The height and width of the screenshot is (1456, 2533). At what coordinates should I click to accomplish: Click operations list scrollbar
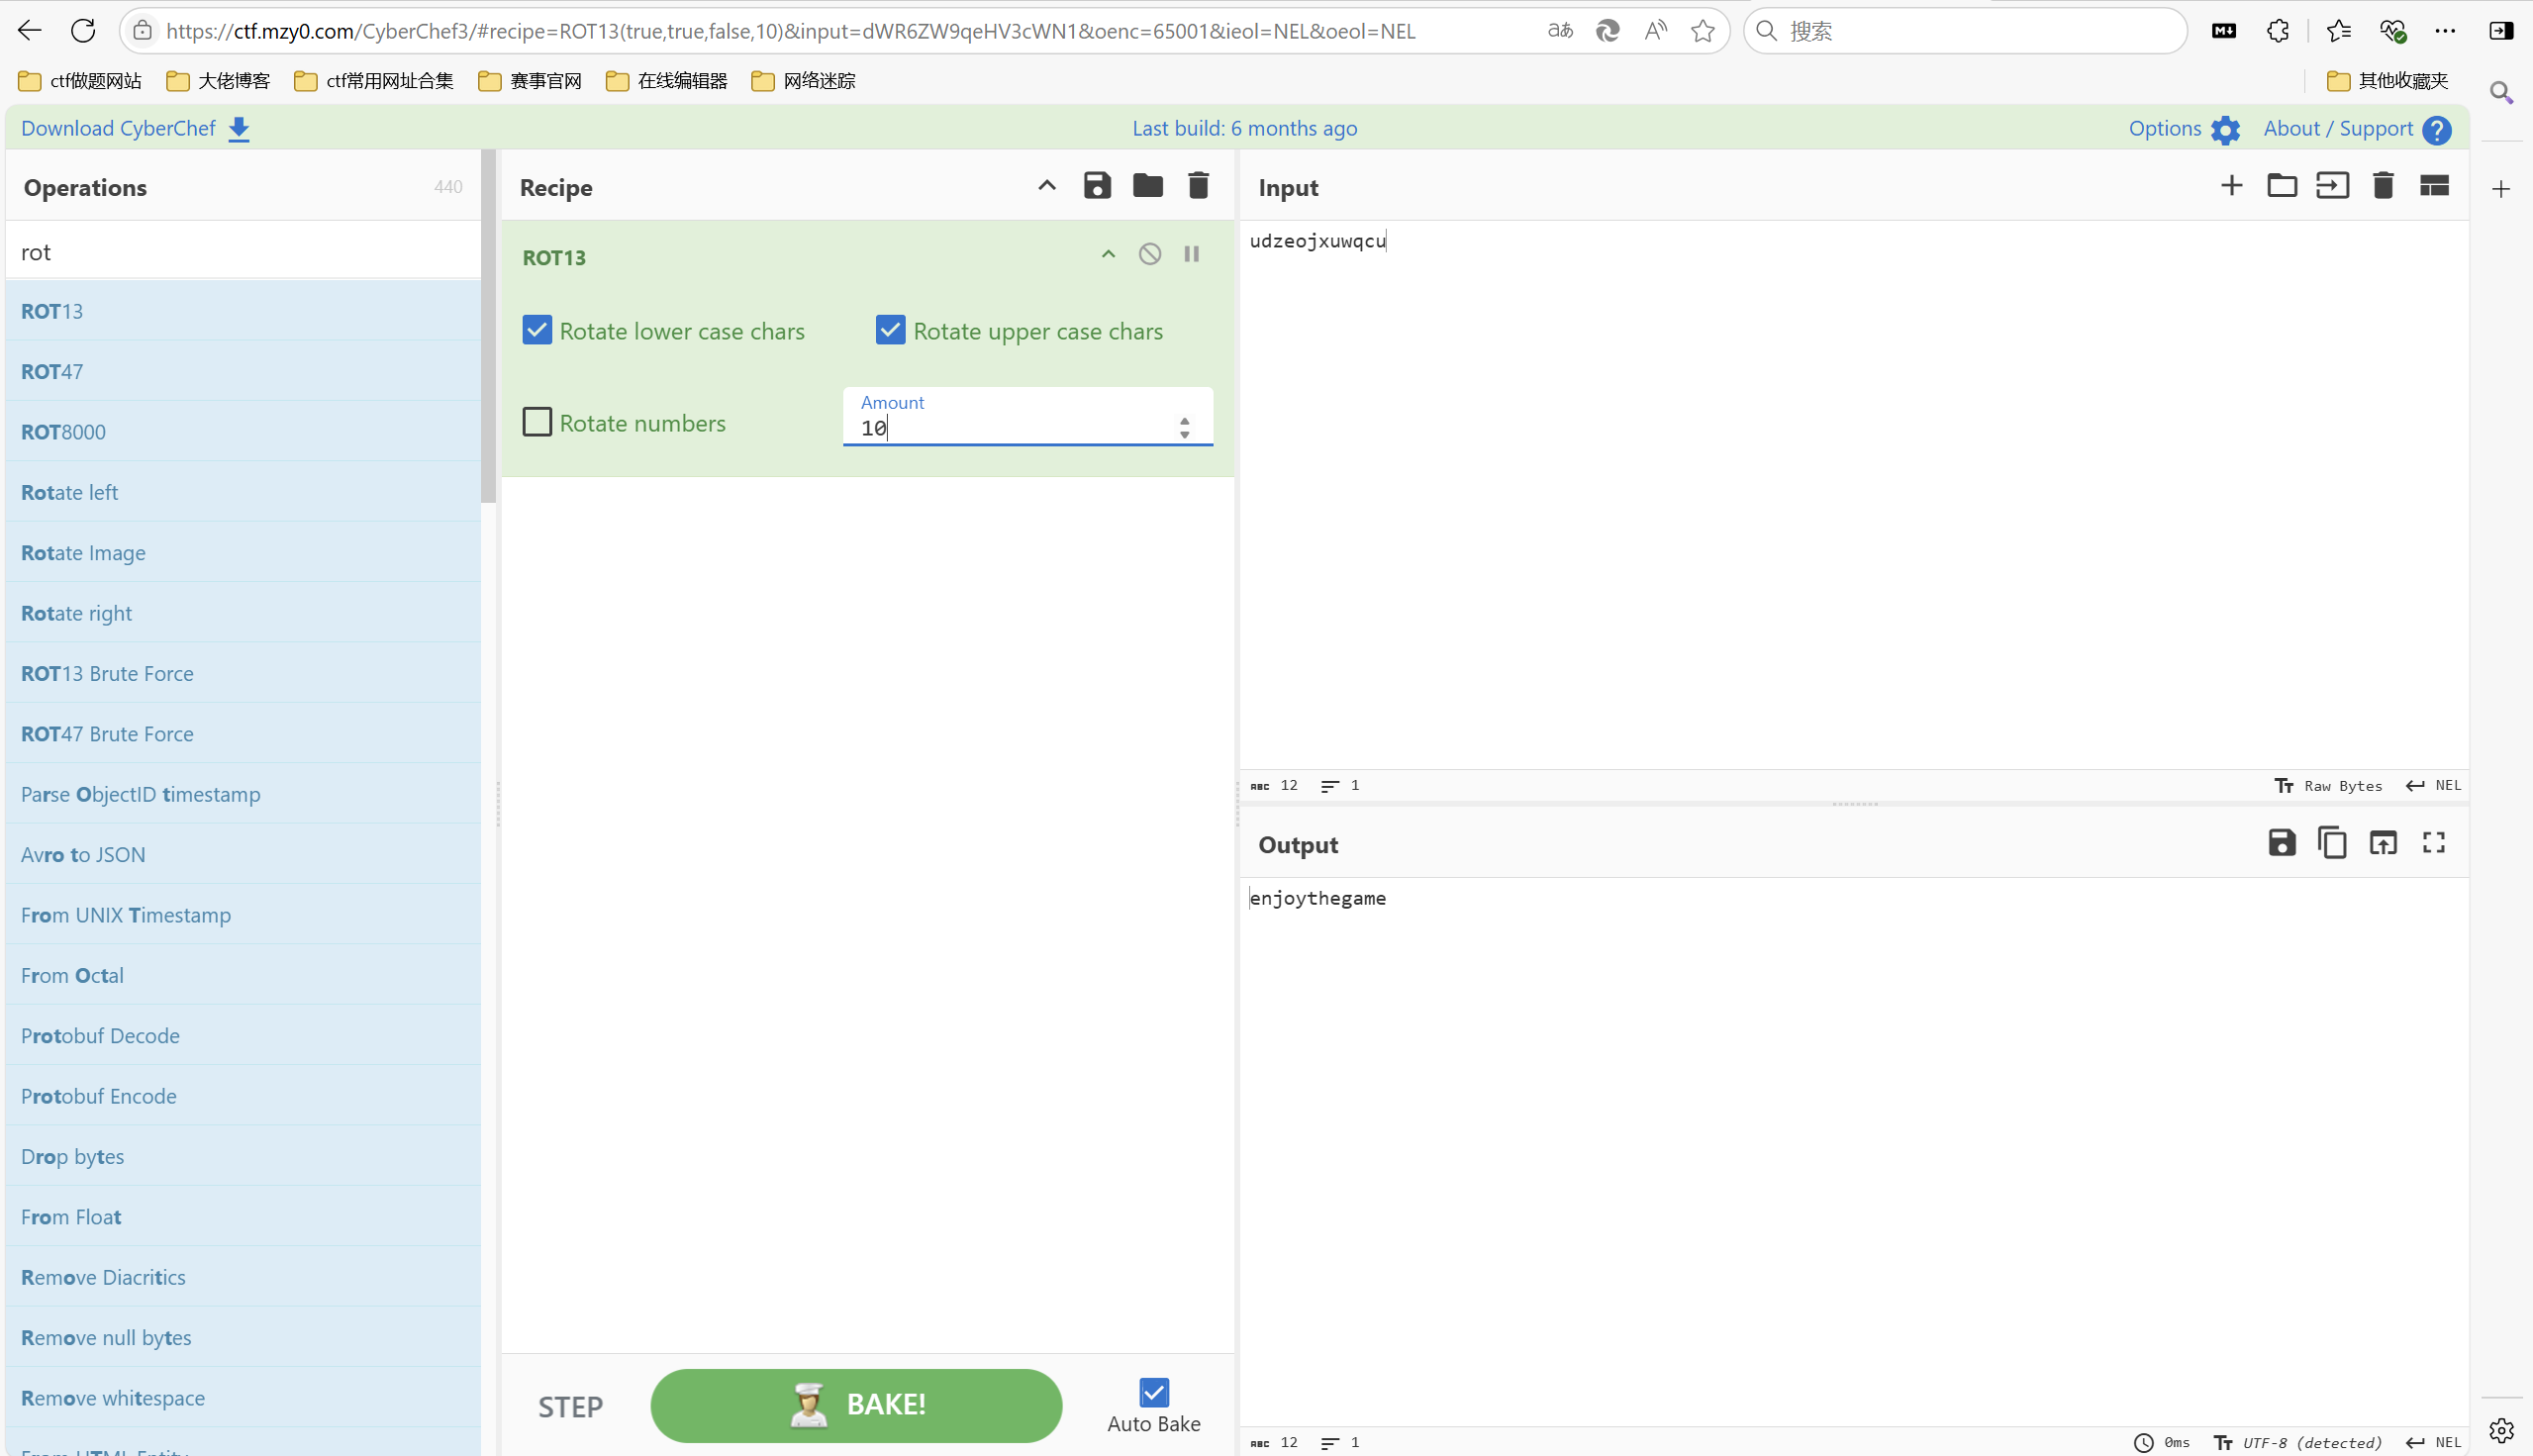488,327
